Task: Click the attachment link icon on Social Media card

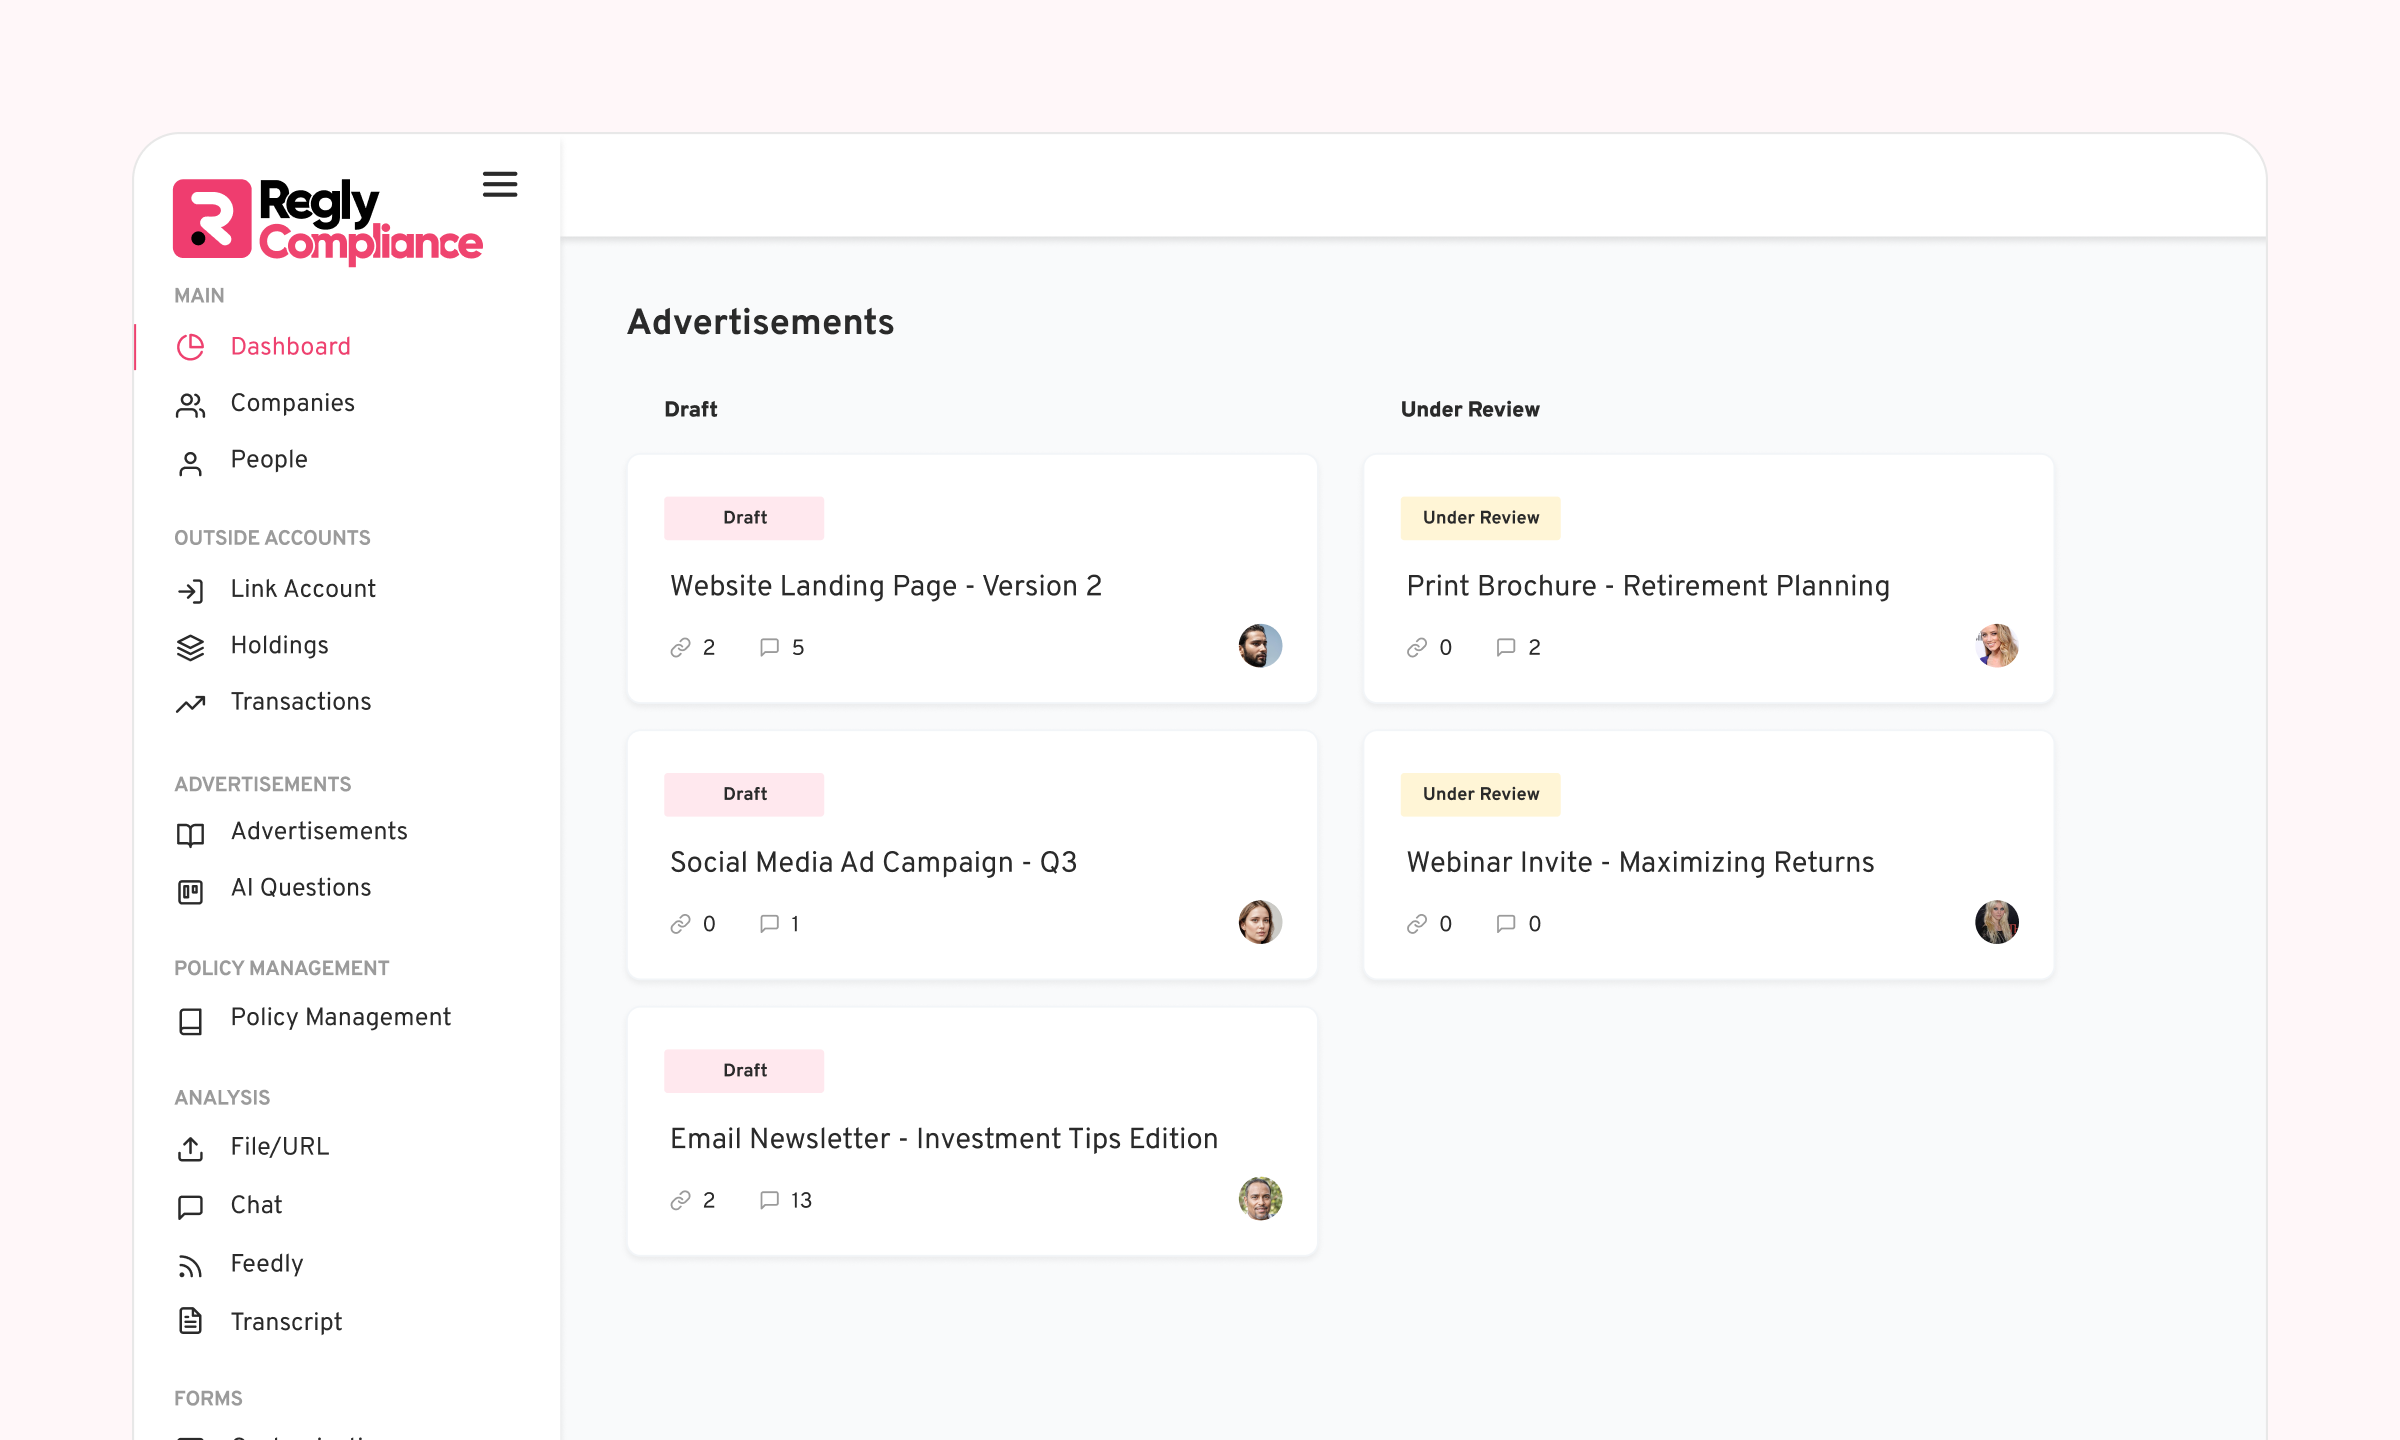Action: pos(680,924)
